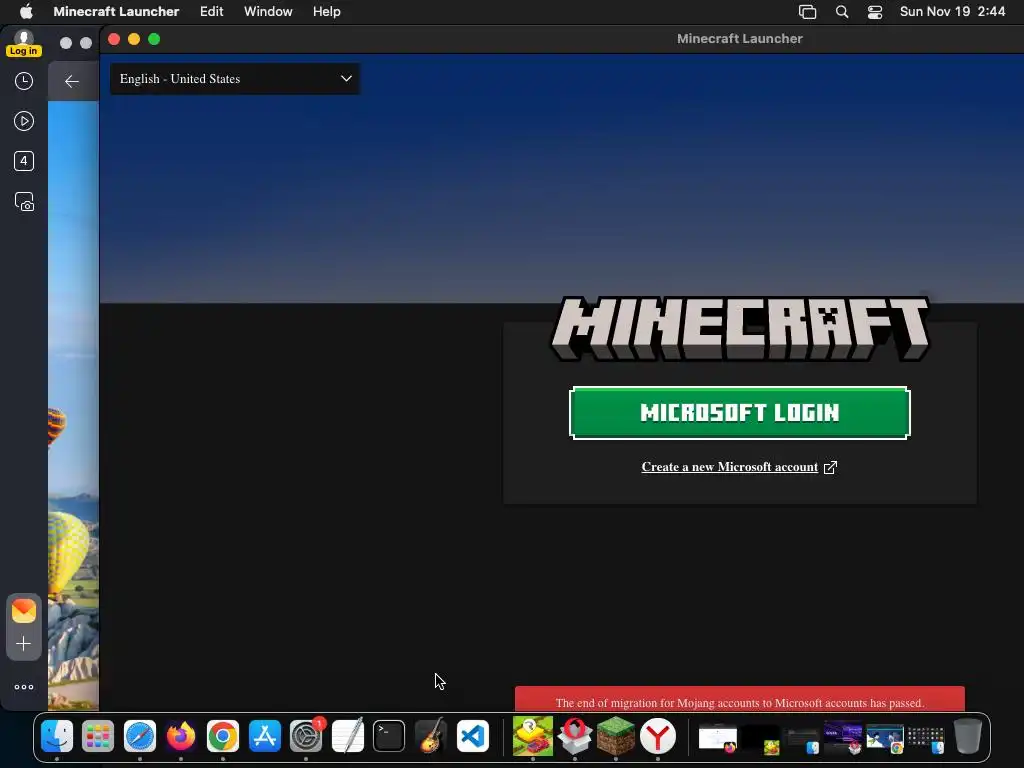
Task: Open Terminal from the Dock
Action: (389, 736)
